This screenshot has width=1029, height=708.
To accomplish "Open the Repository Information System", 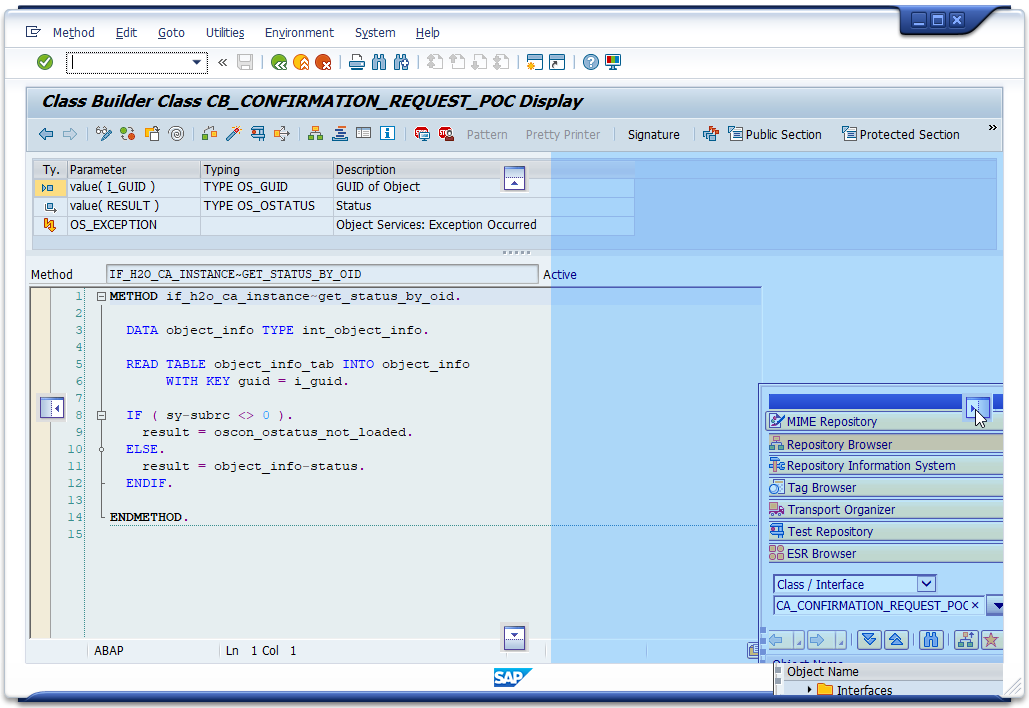I will tap(885, 466).
